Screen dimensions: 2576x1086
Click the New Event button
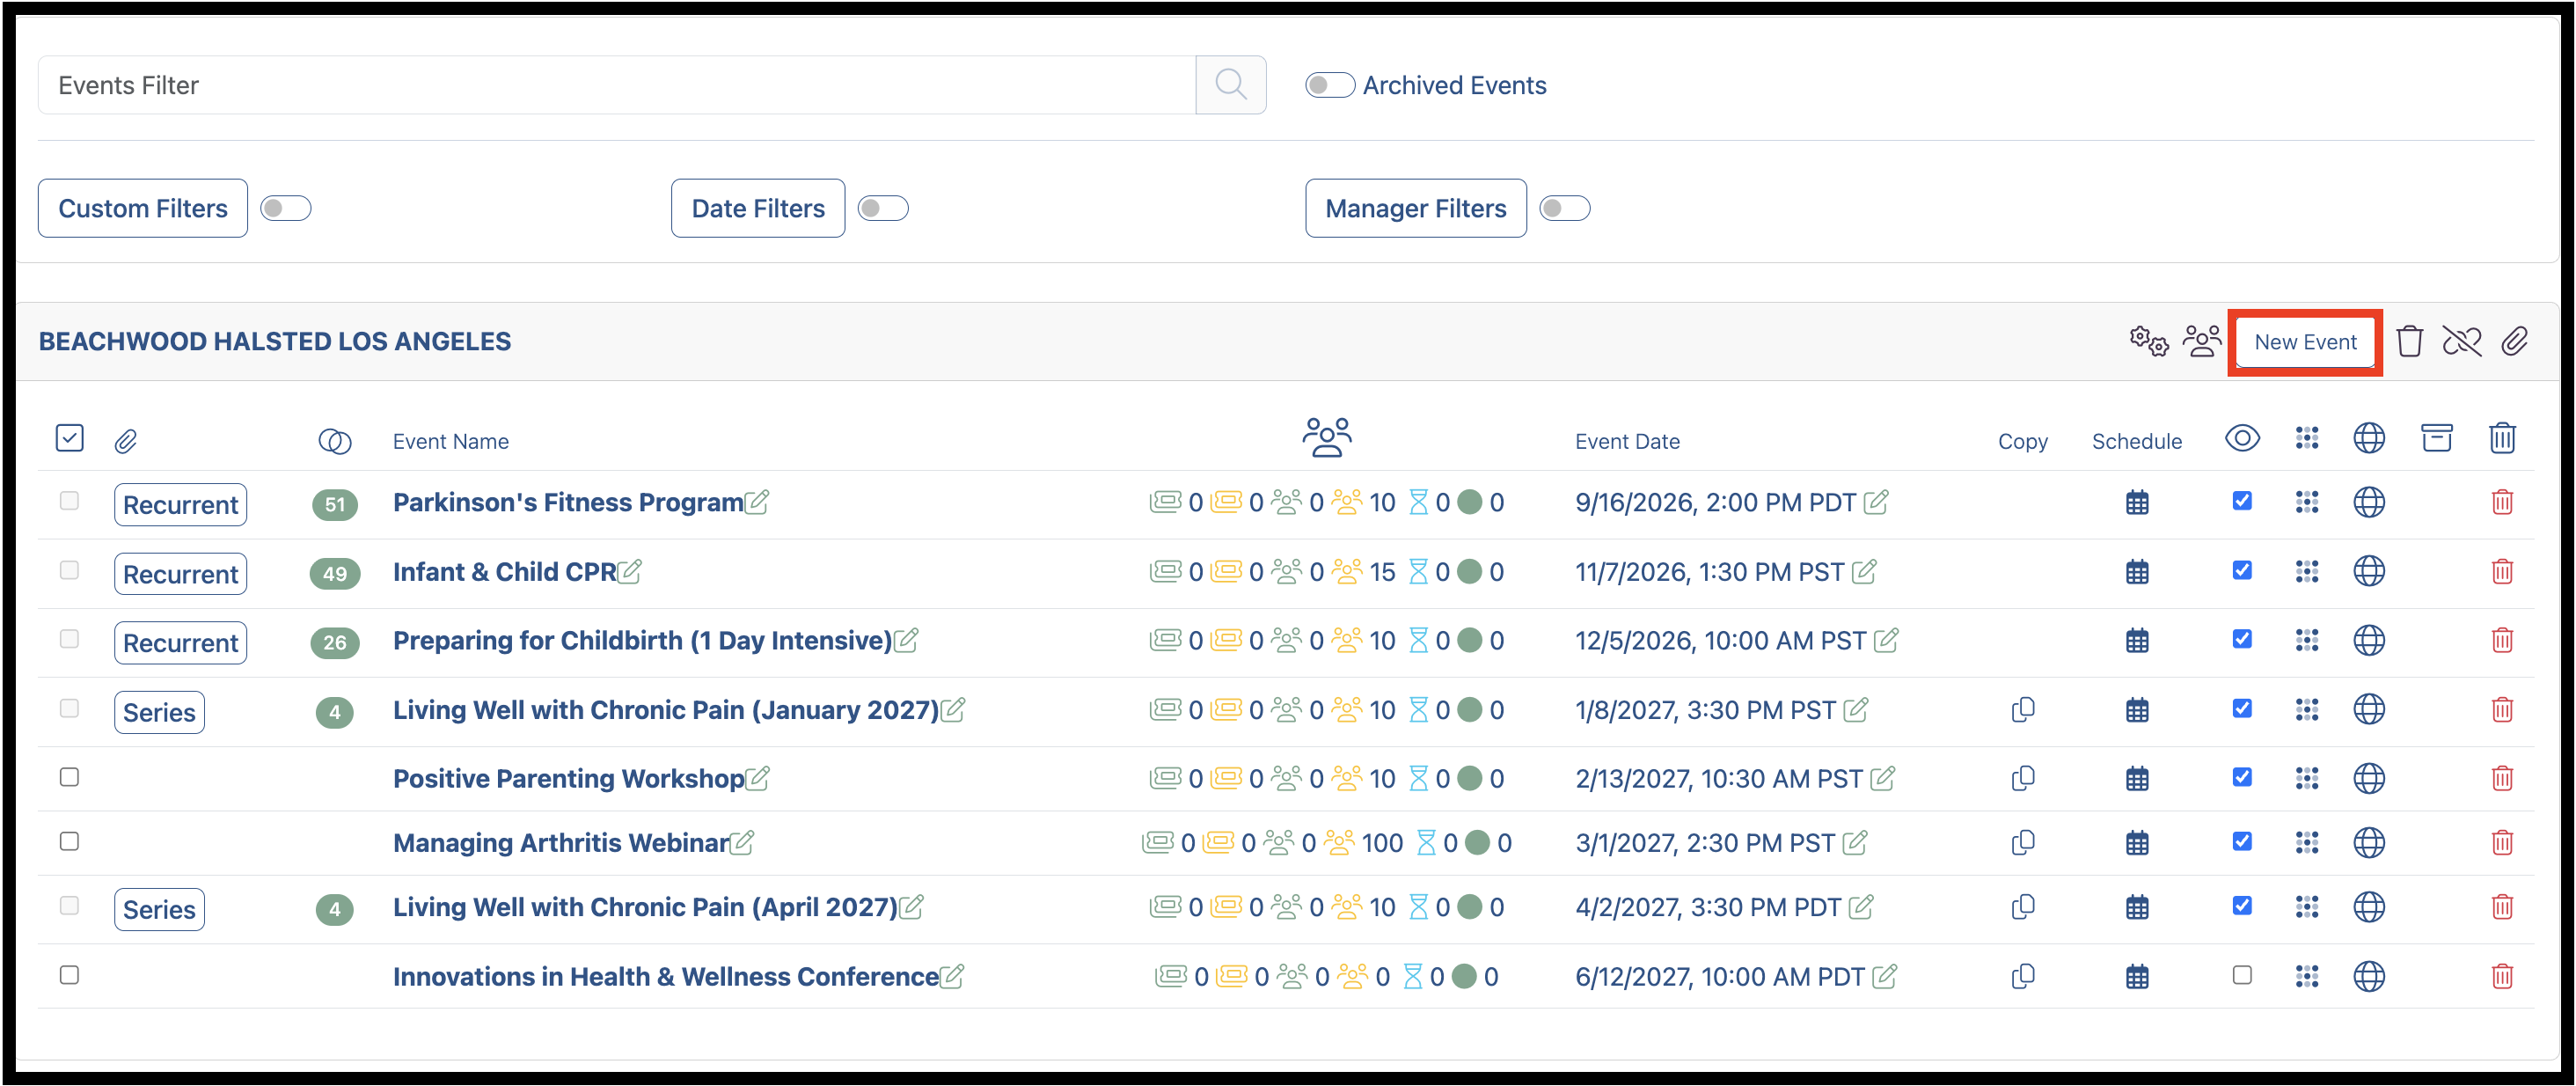click(x=2305, y=342)
